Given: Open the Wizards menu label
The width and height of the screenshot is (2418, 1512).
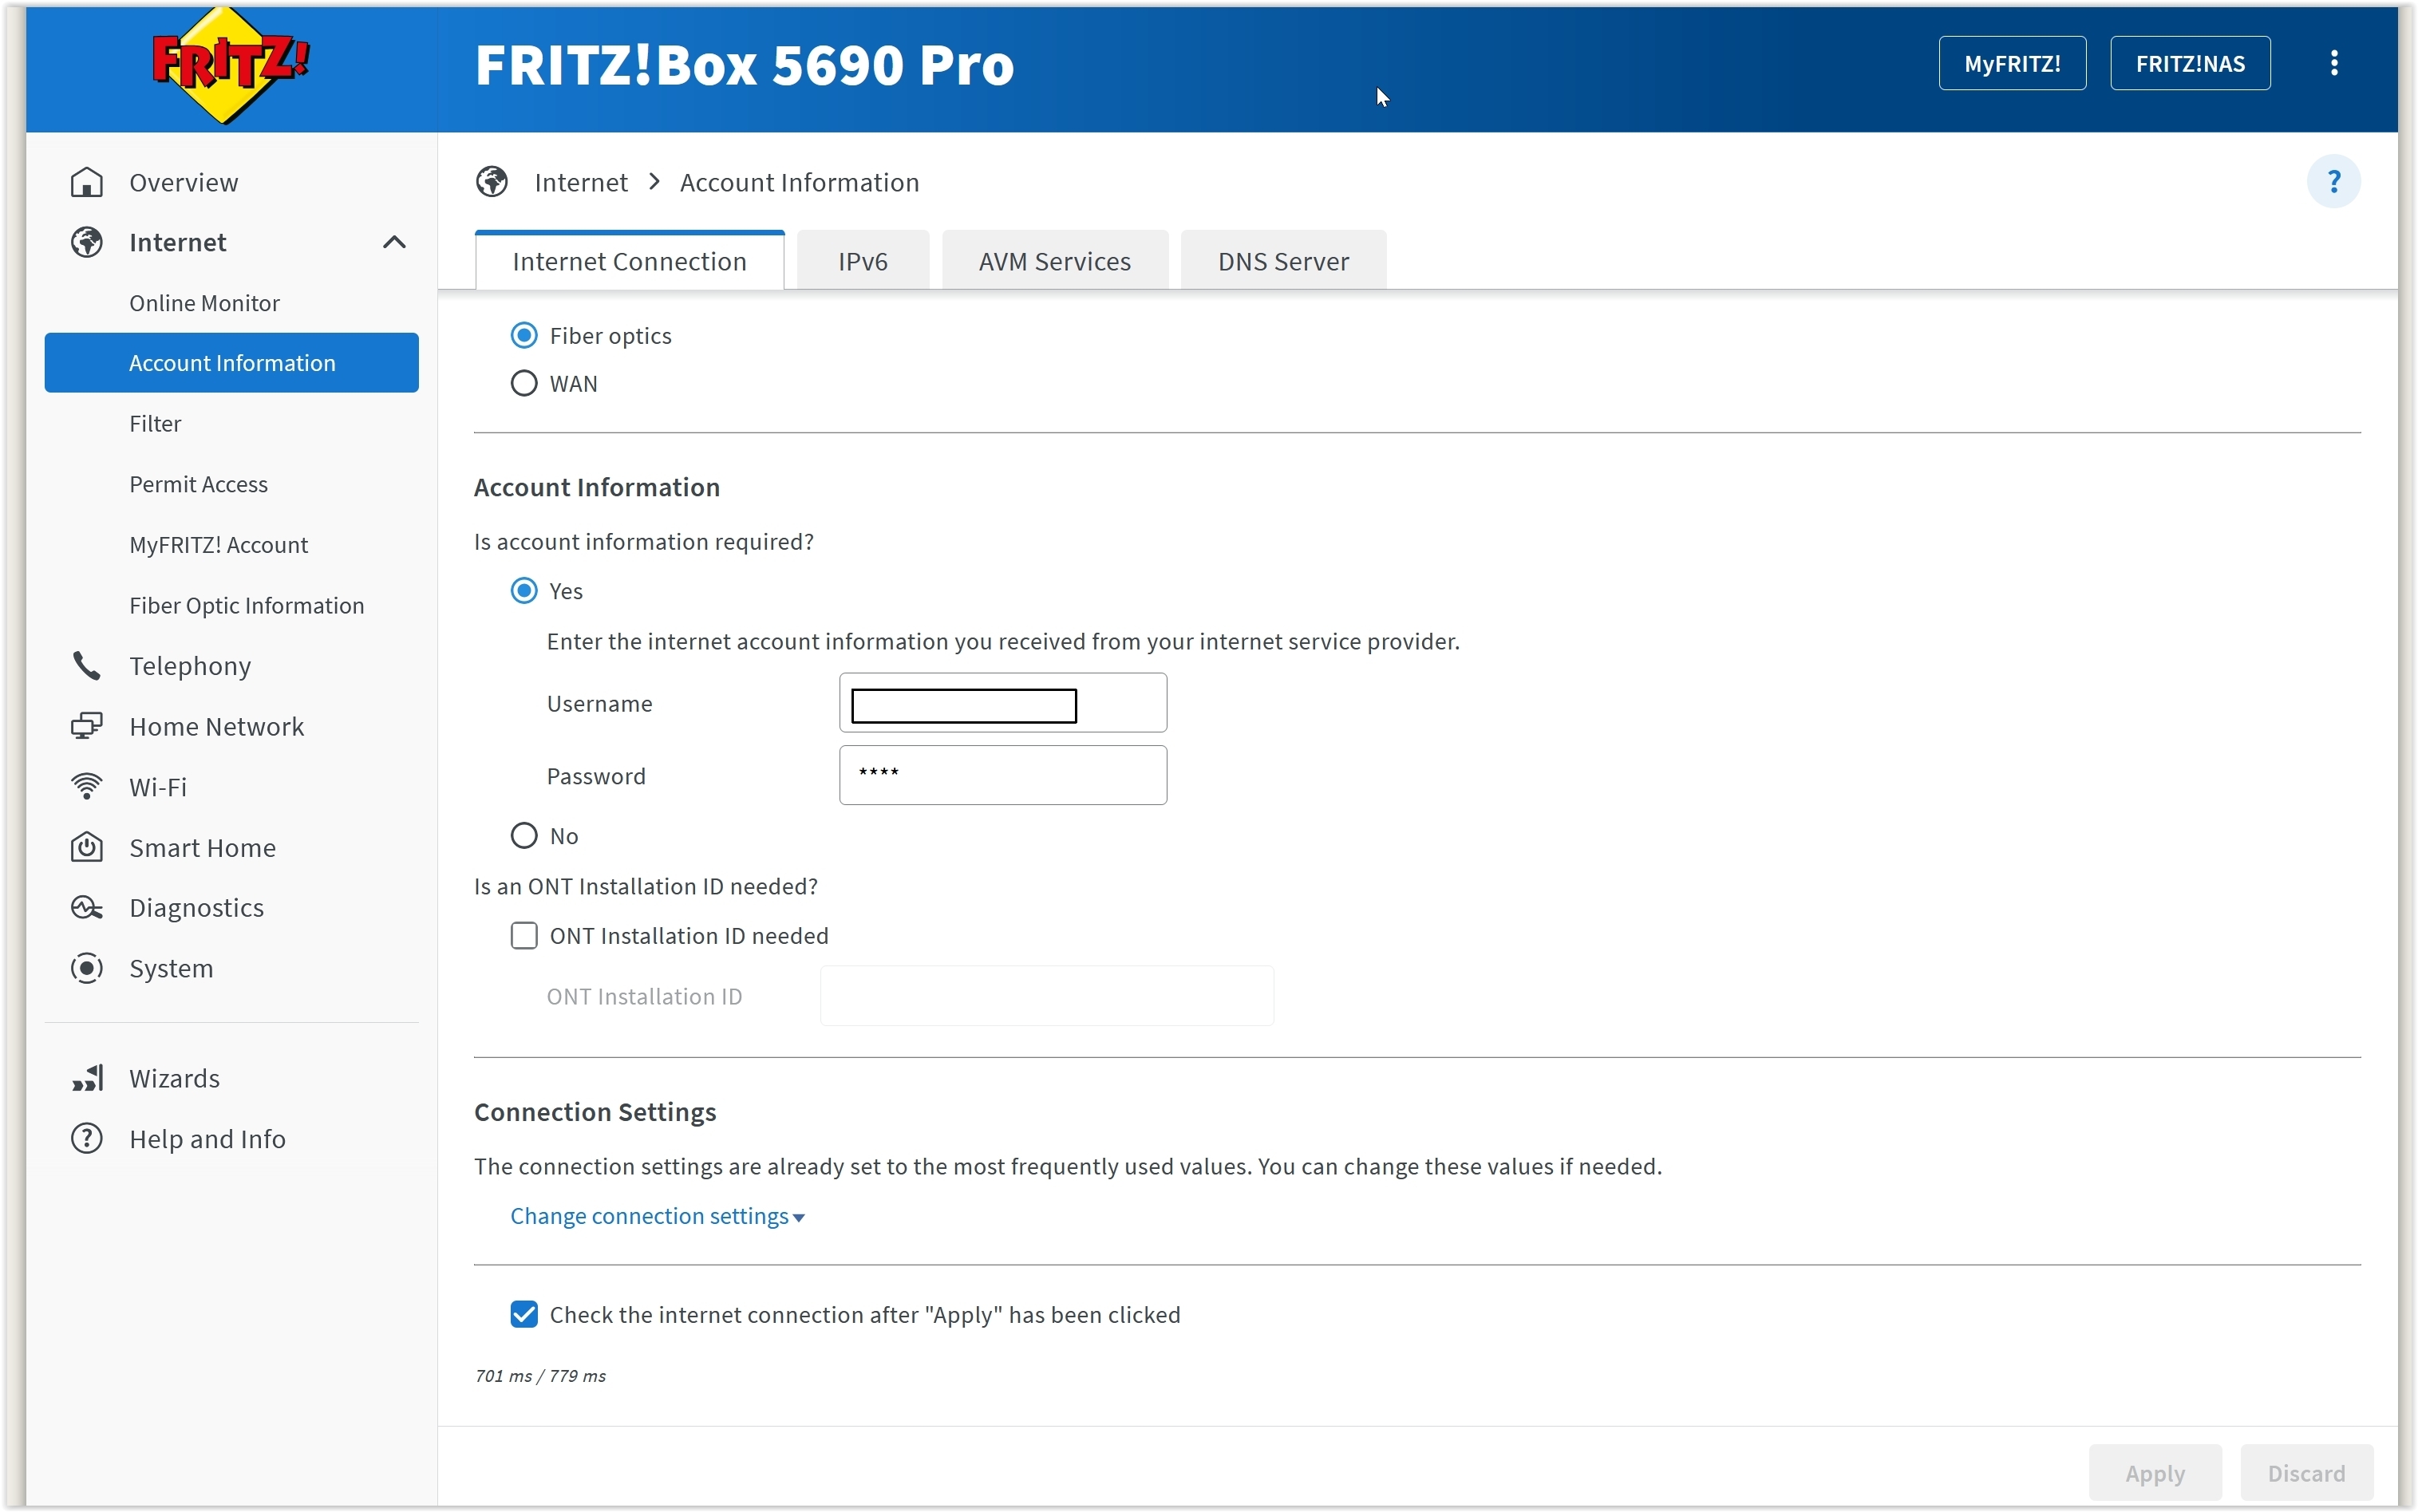Looking at the screenshot, I should point(175,1078).
